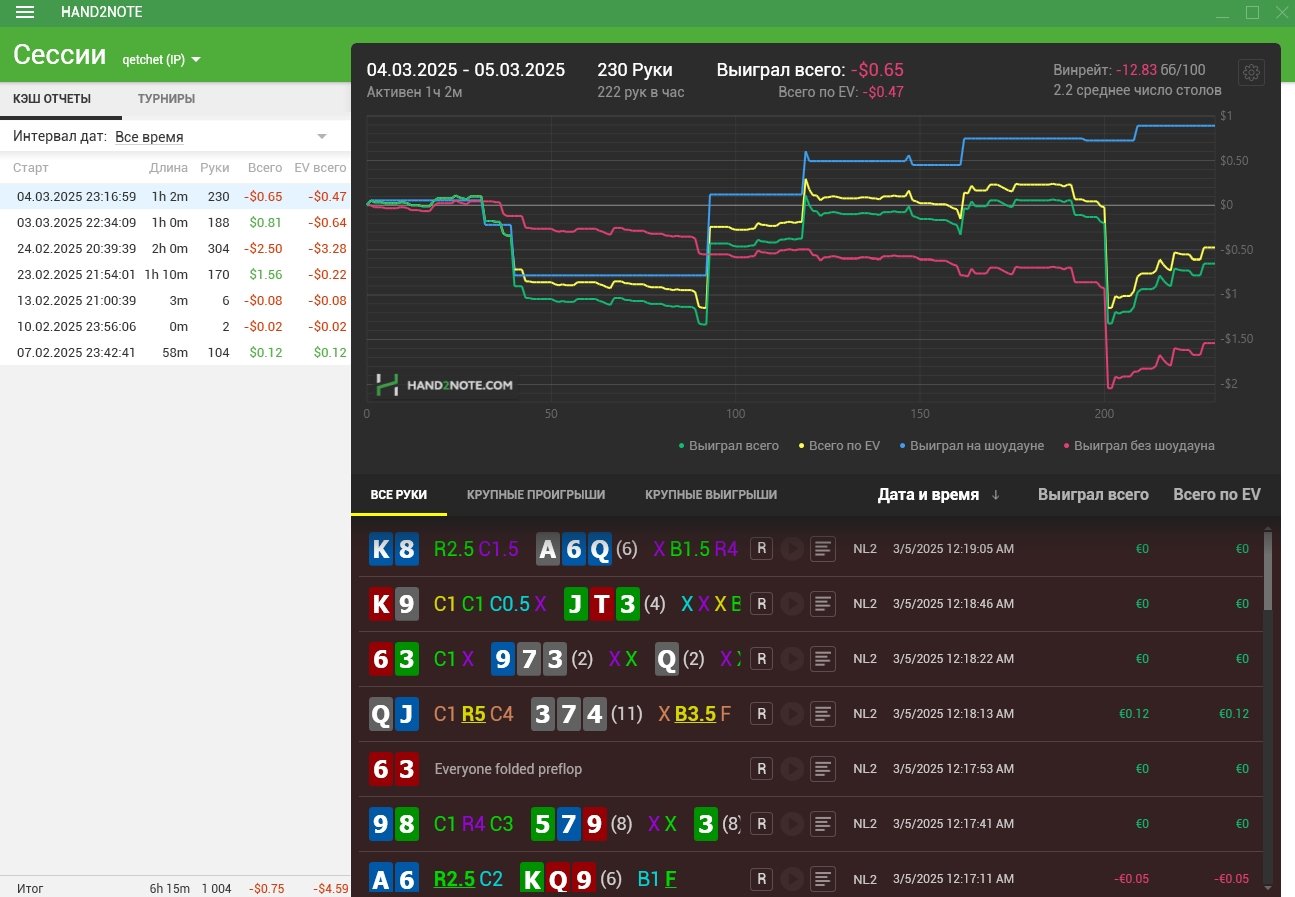Select session 10.02.2025 23:56:06
The image size is (1295, 897).
coord(175,326)
